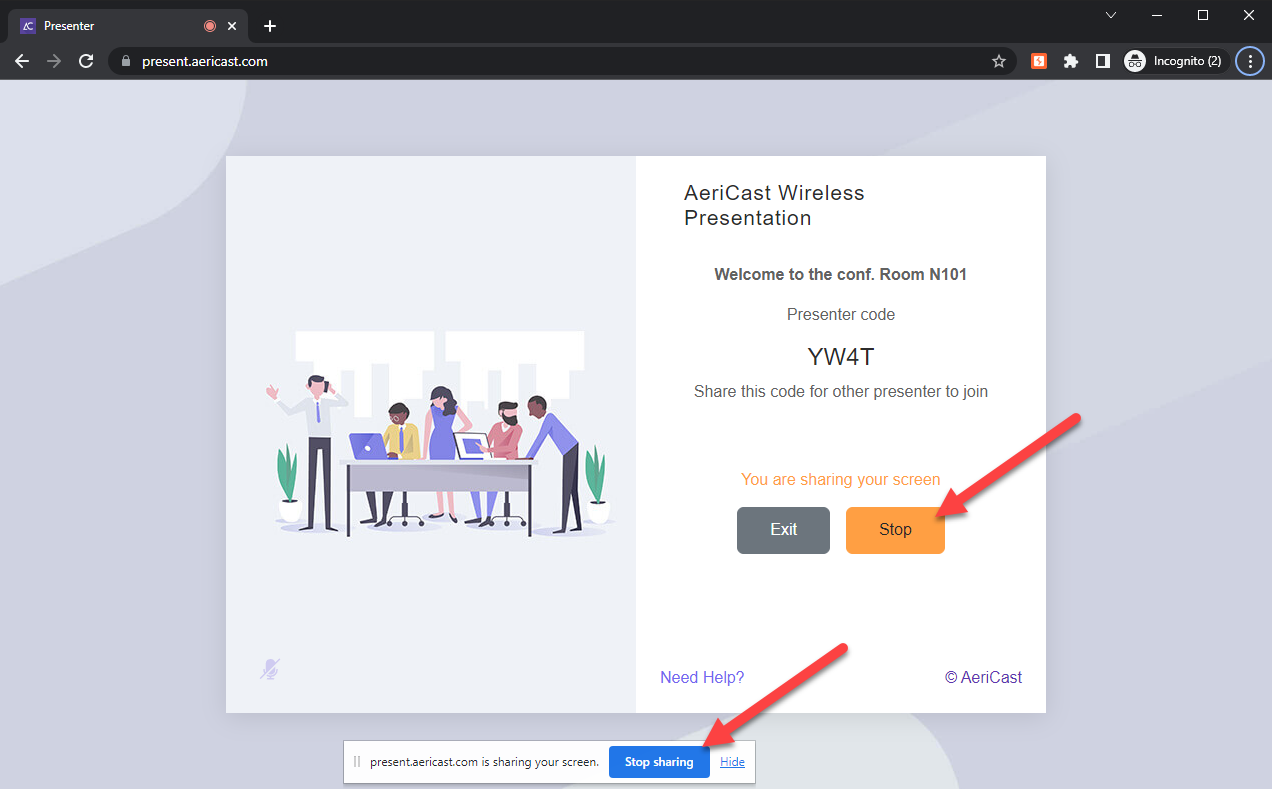Hide the screen sharing notification bar
This screenshot has width=1272, height=789.
(732, 762)
